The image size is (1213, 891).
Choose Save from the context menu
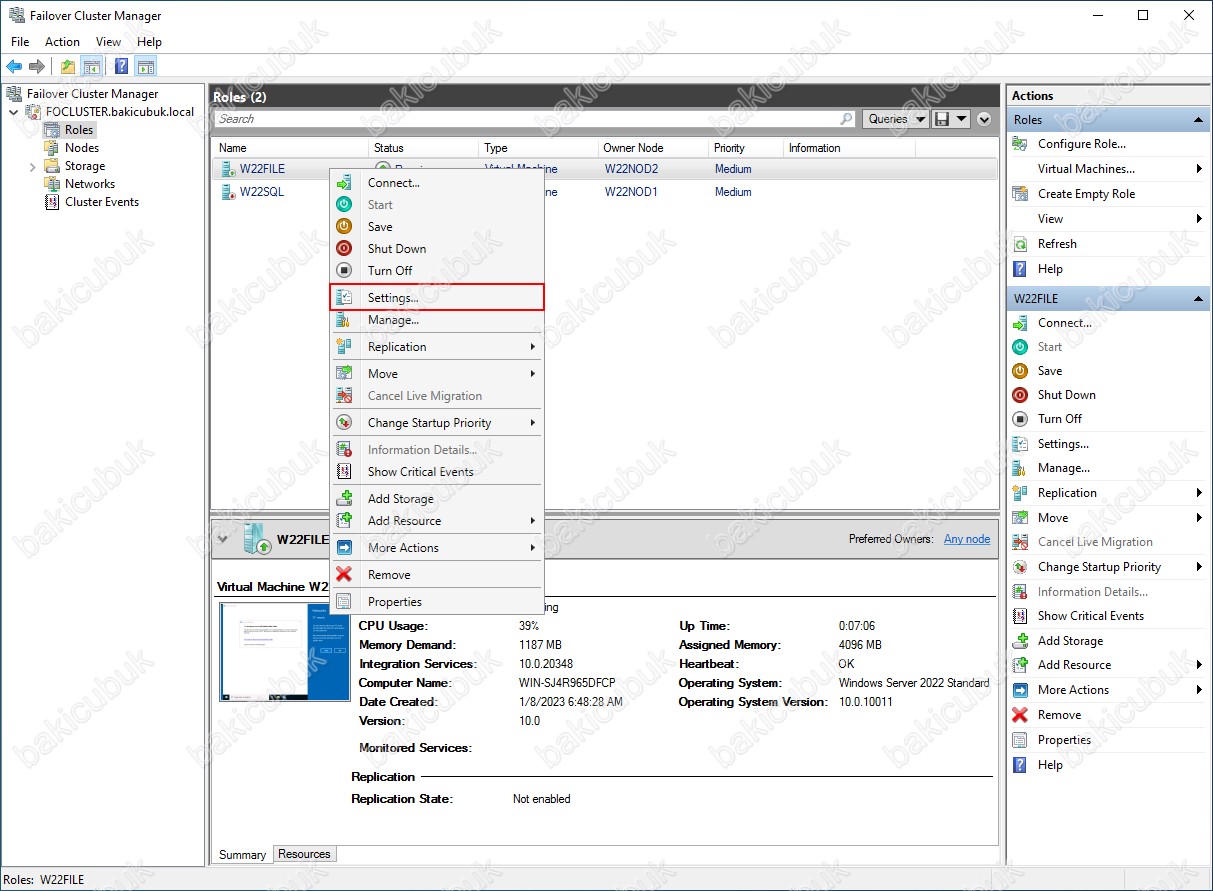pos(437,227)
